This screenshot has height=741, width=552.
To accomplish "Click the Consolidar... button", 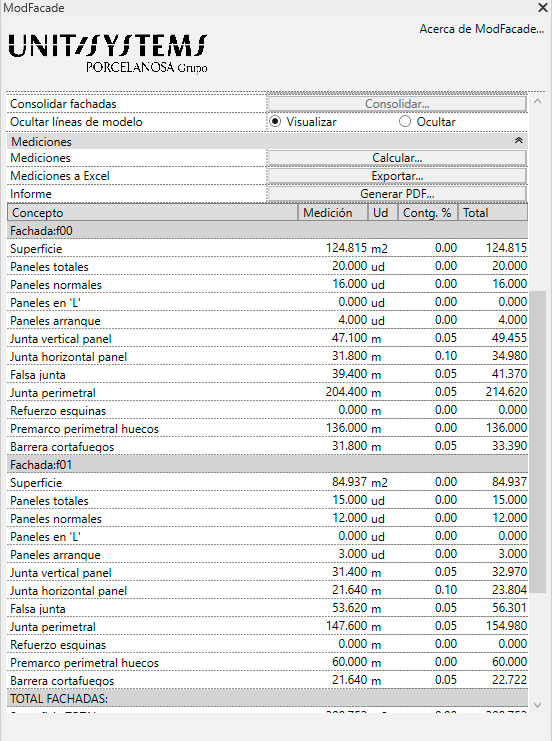I will coord(397,104).
